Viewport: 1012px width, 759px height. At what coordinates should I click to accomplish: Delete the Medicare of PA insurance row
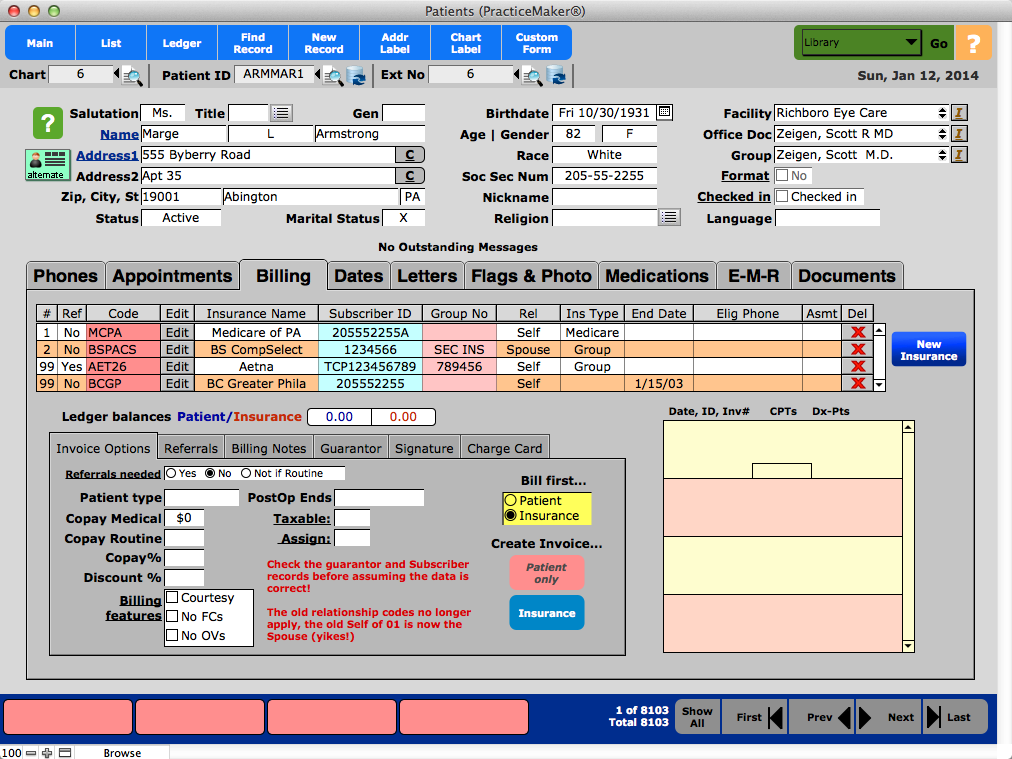coord(858,332)
